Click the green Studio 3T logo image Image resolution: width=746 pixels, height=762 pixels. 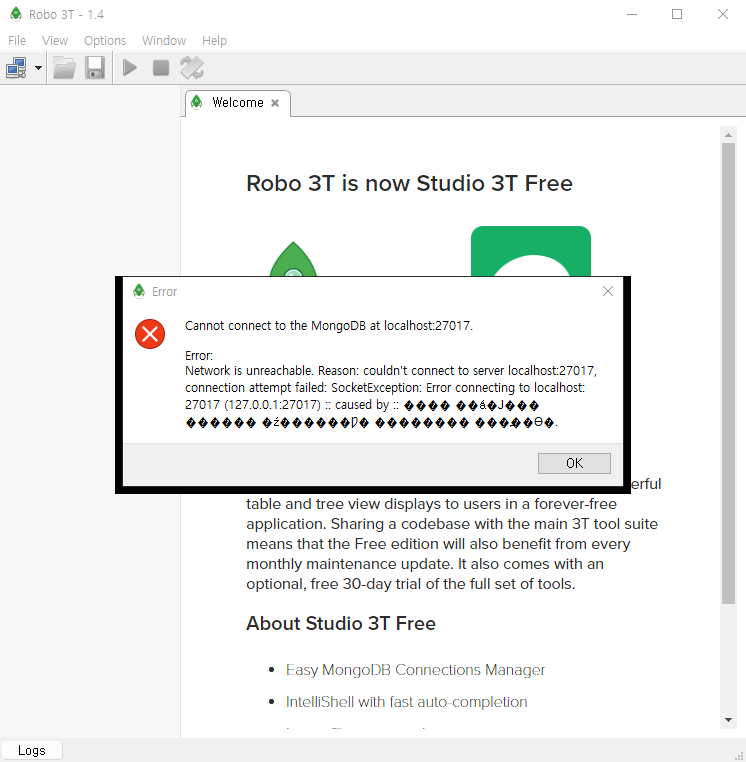tap(531, 251)
